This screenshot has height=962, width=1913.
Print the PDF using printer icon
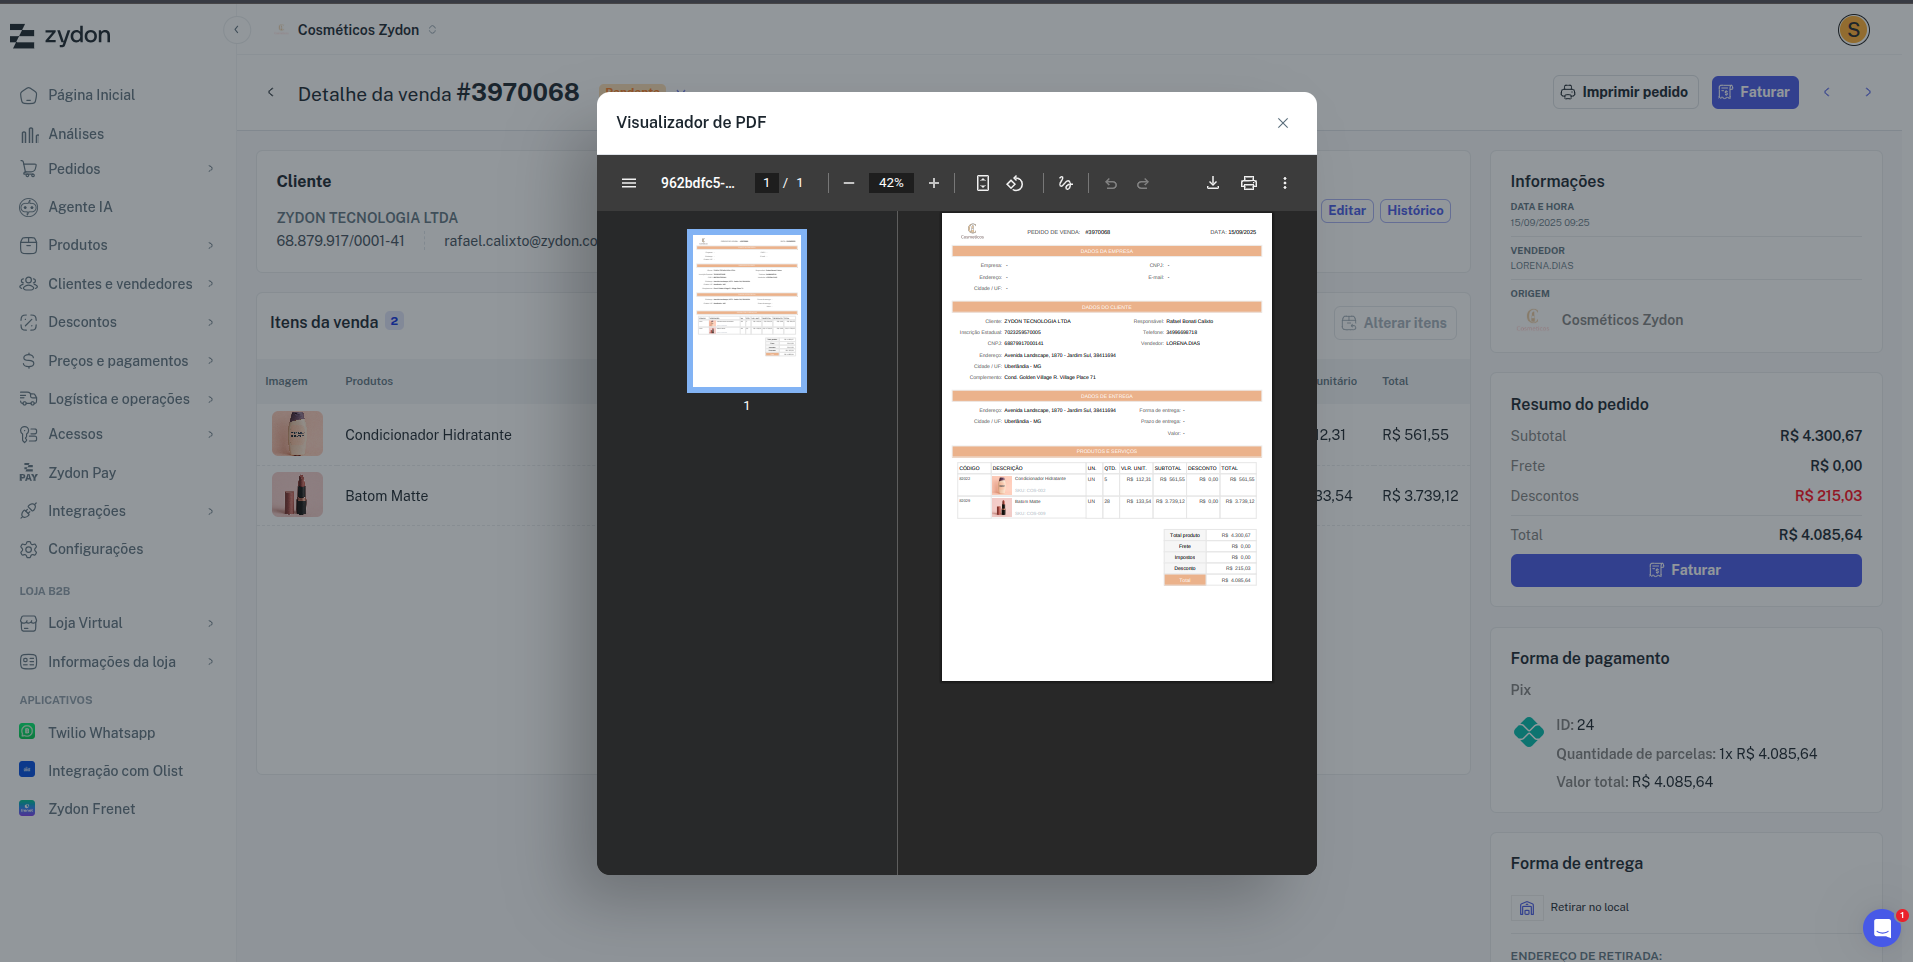click(1249, 183)
